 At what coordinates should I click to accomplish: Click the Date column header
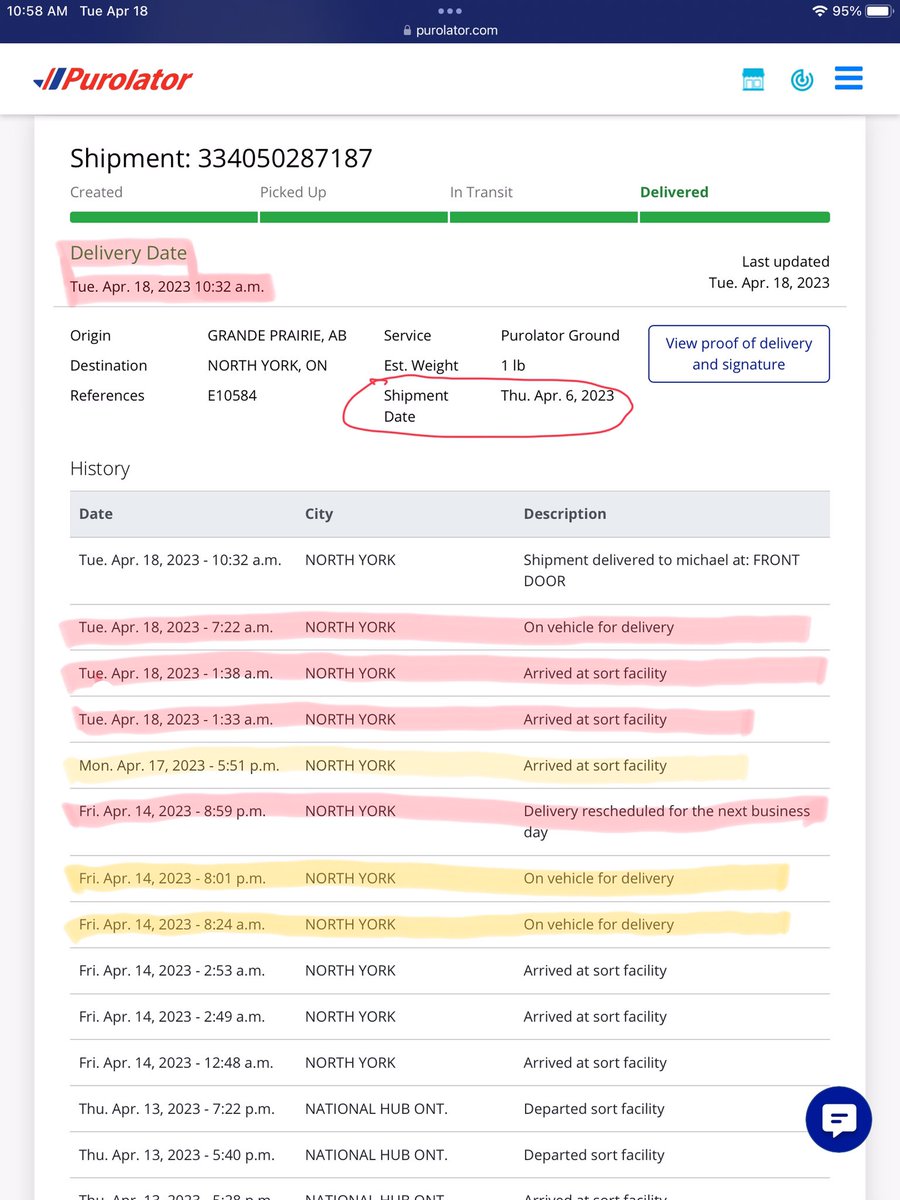[x=96, y=514]
